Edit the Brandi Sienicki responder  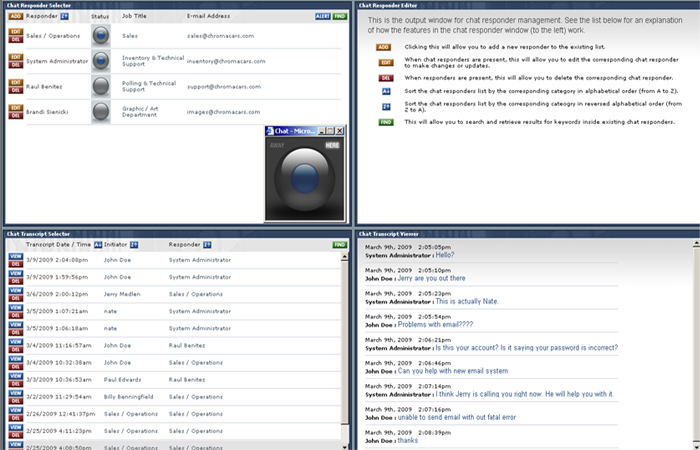tap(16, 108)
